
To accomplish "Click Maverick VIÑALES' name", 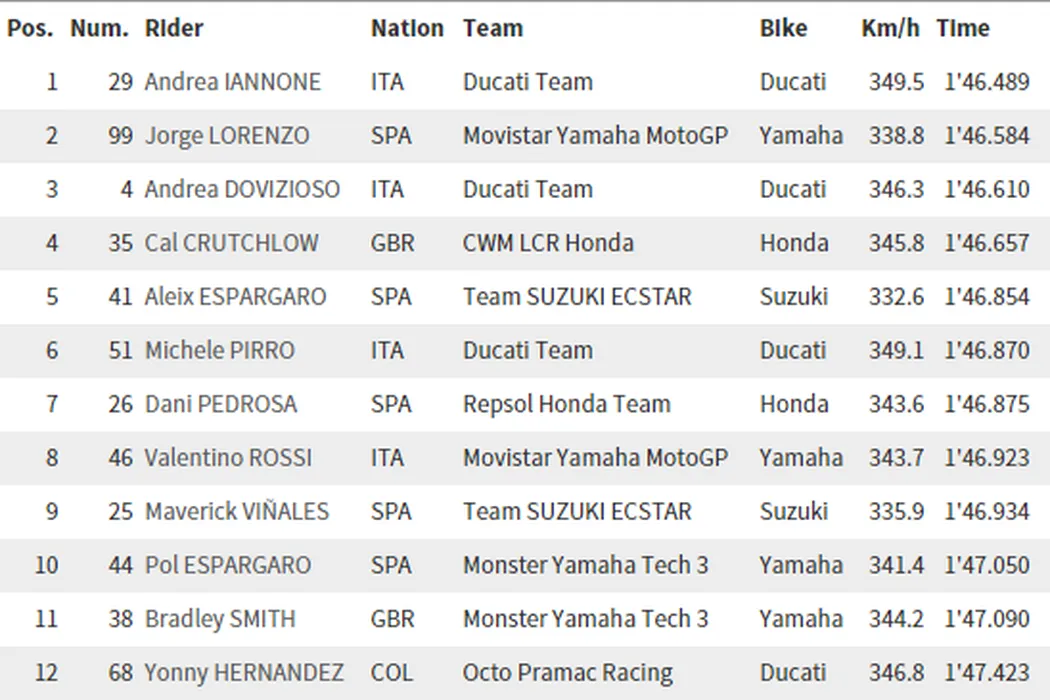I will point(237,512).
